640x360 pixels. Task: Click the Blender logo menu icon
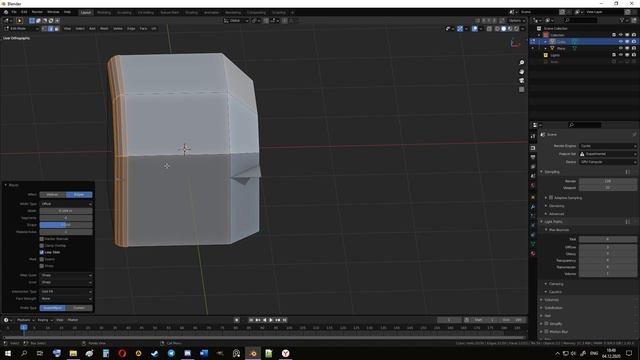6,12
